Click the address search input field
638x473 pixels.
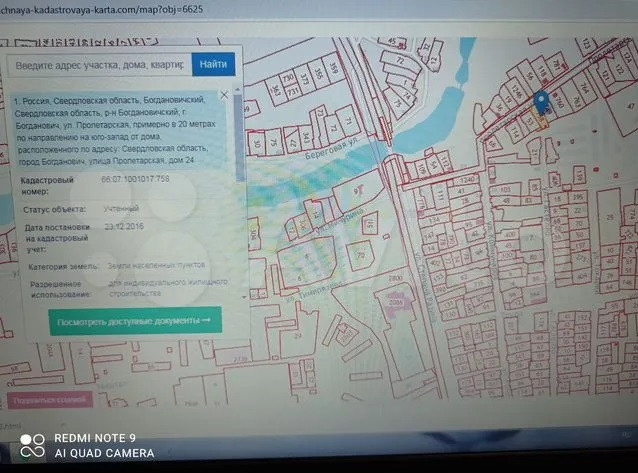100,65
